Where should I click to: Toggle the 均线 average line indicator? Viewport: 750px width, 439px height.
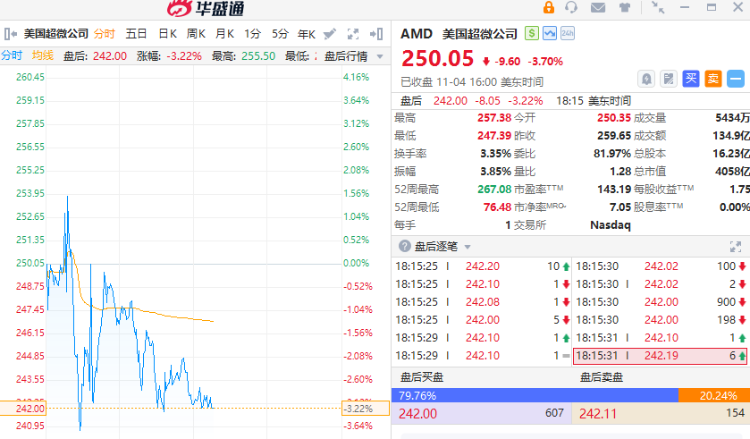pos(43,55)
